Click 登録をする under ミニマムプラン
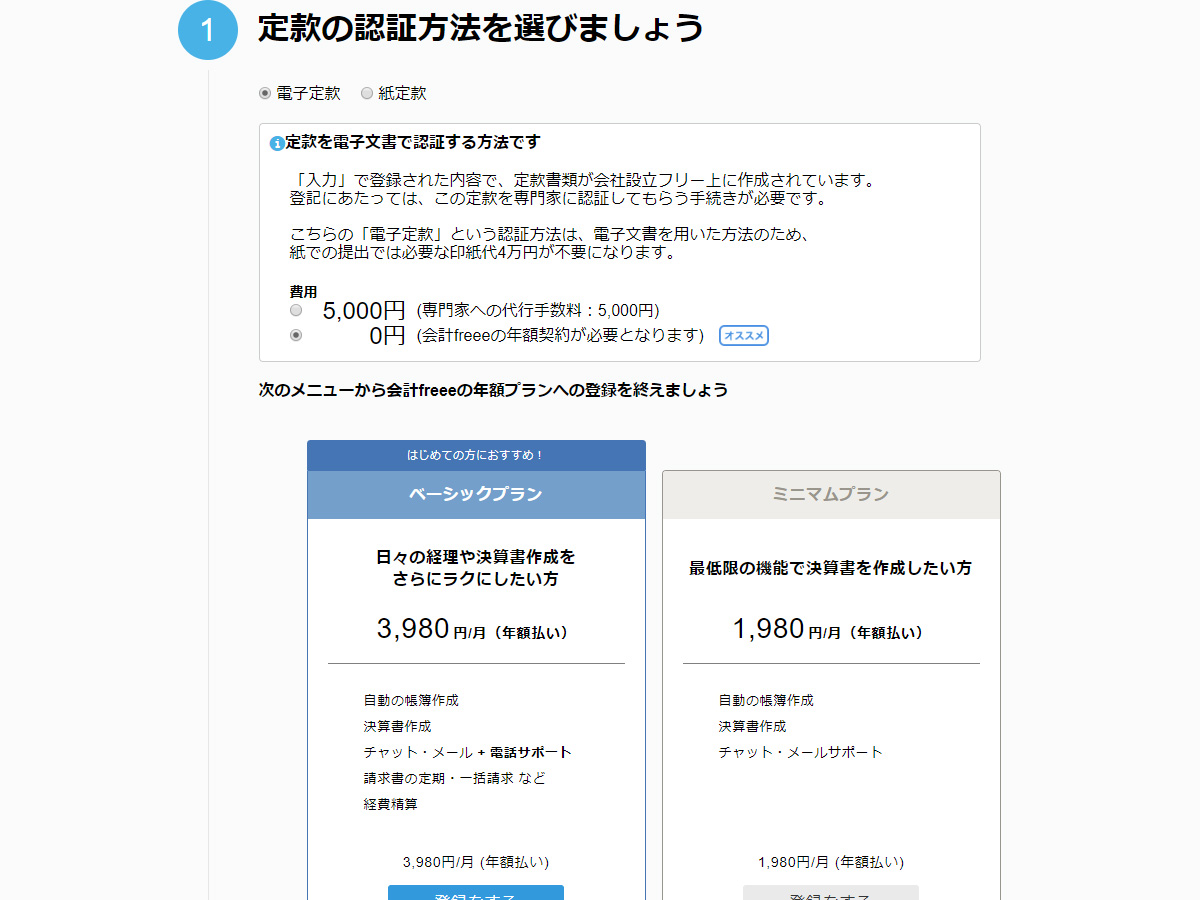 [x=830, y=895]
